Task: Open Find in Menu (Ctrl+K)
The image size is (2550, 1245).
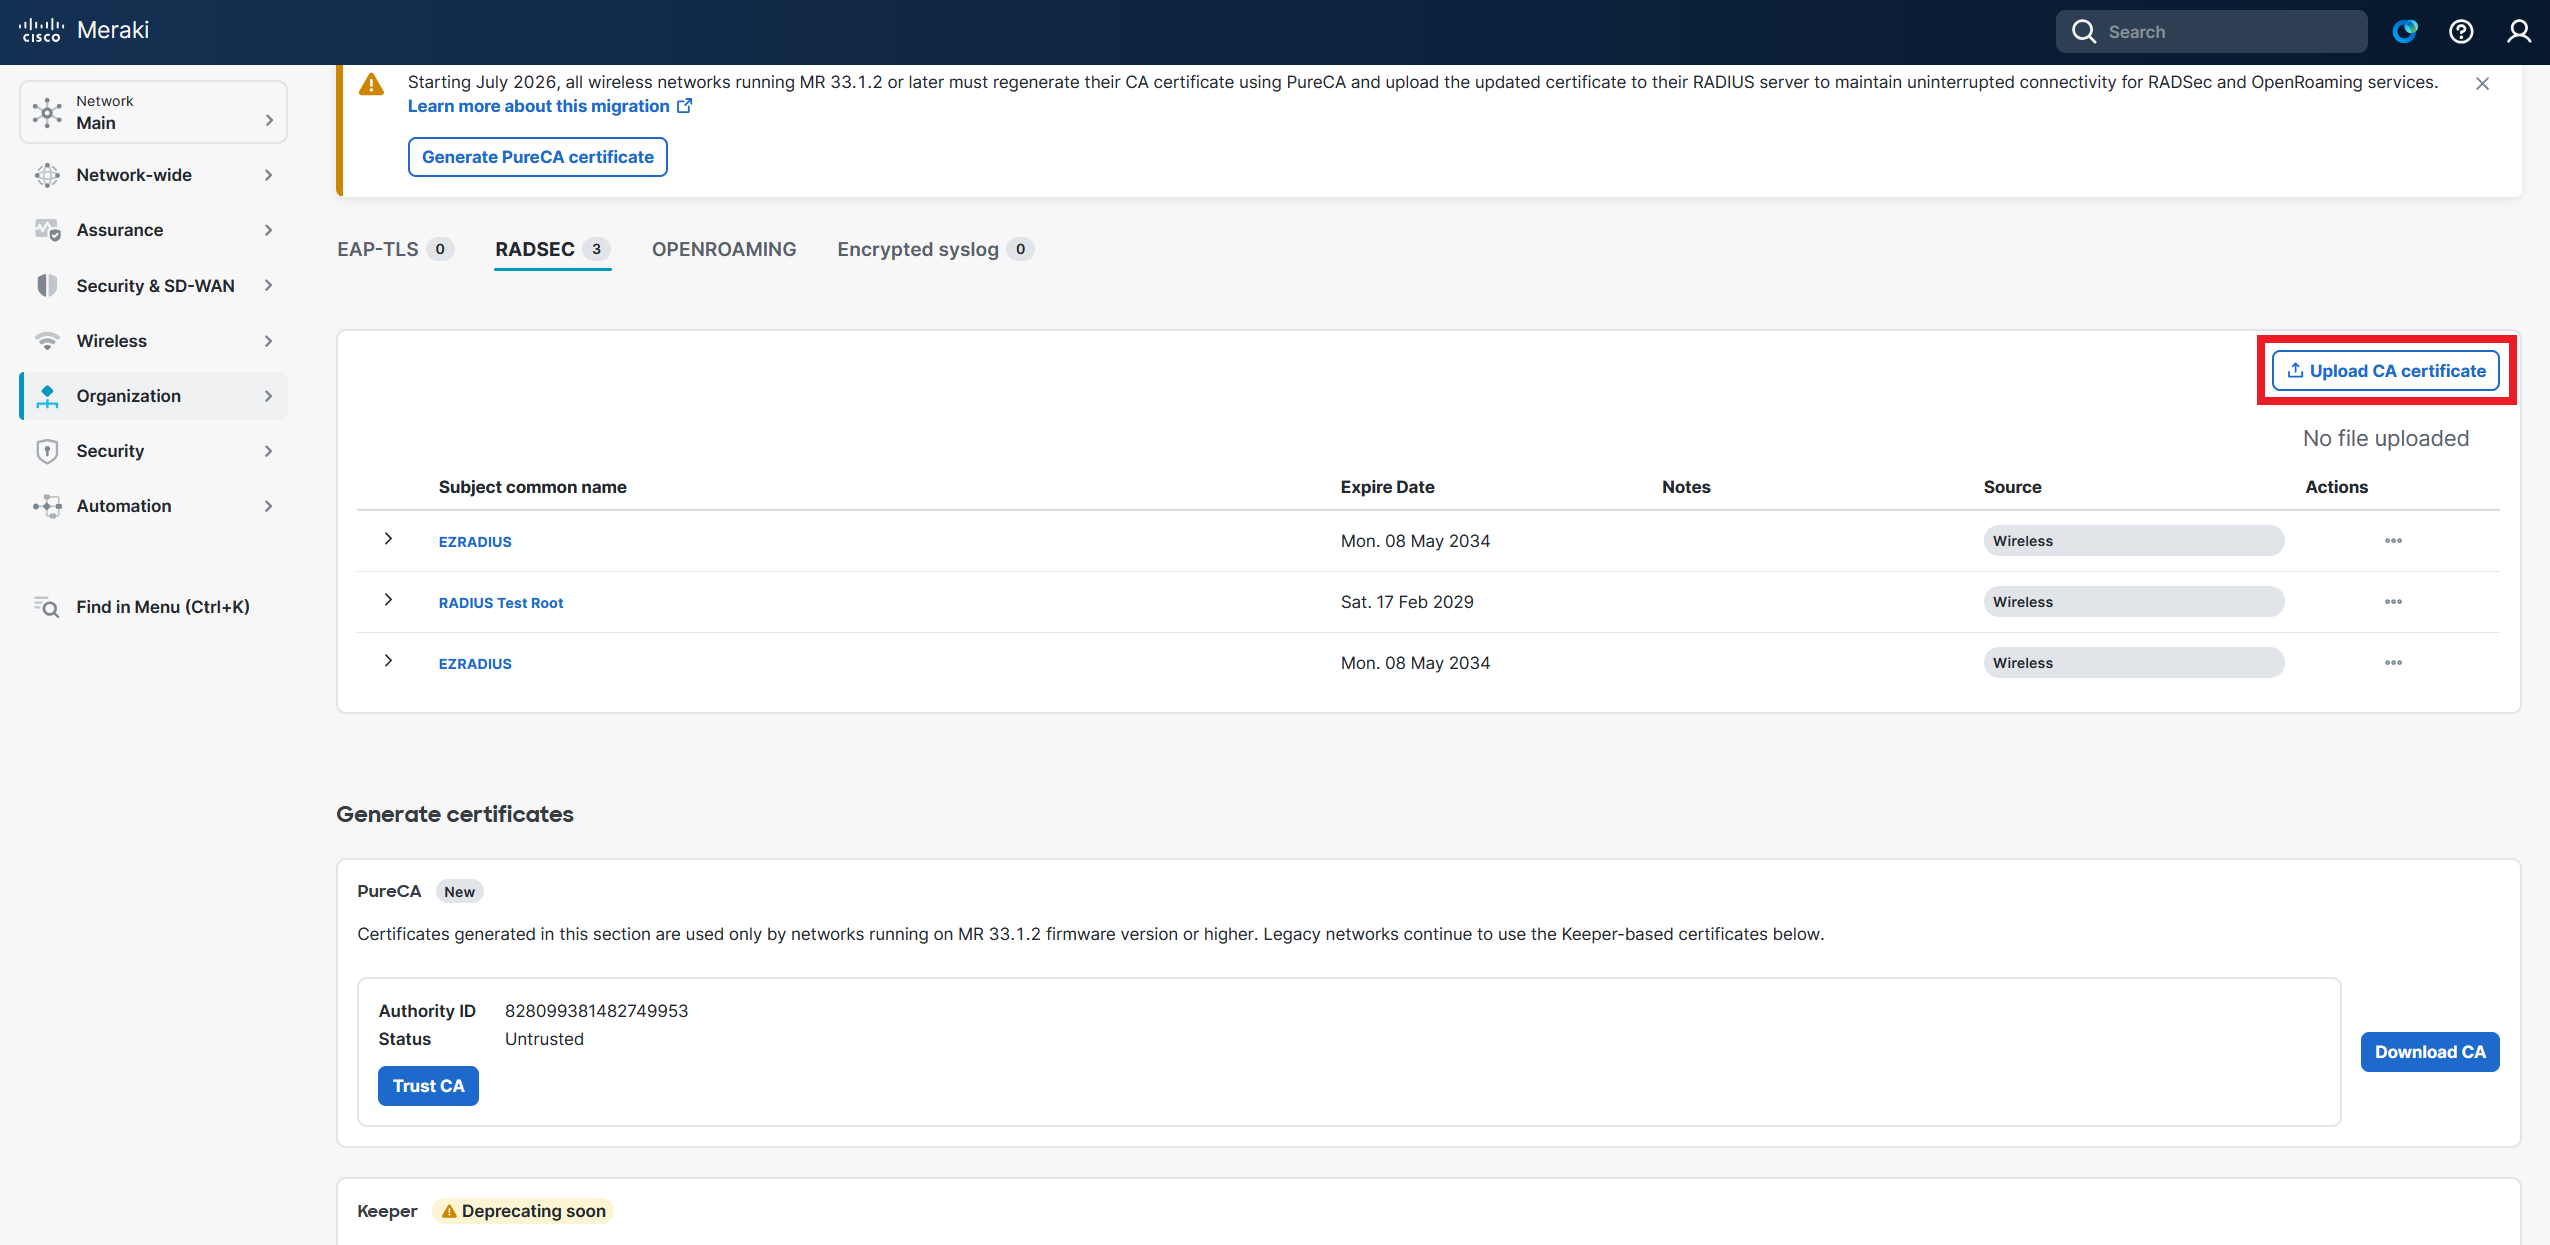Action: tap(153, 607)
